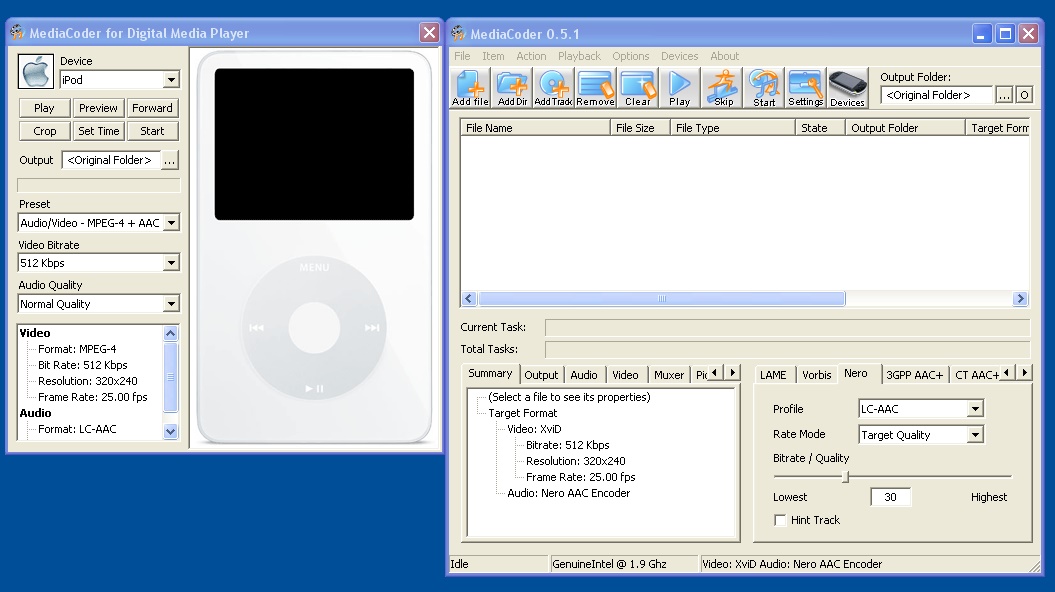Select the Target Format tree item
Viewport: 1055px width, 592px height.
coord(523,413)
